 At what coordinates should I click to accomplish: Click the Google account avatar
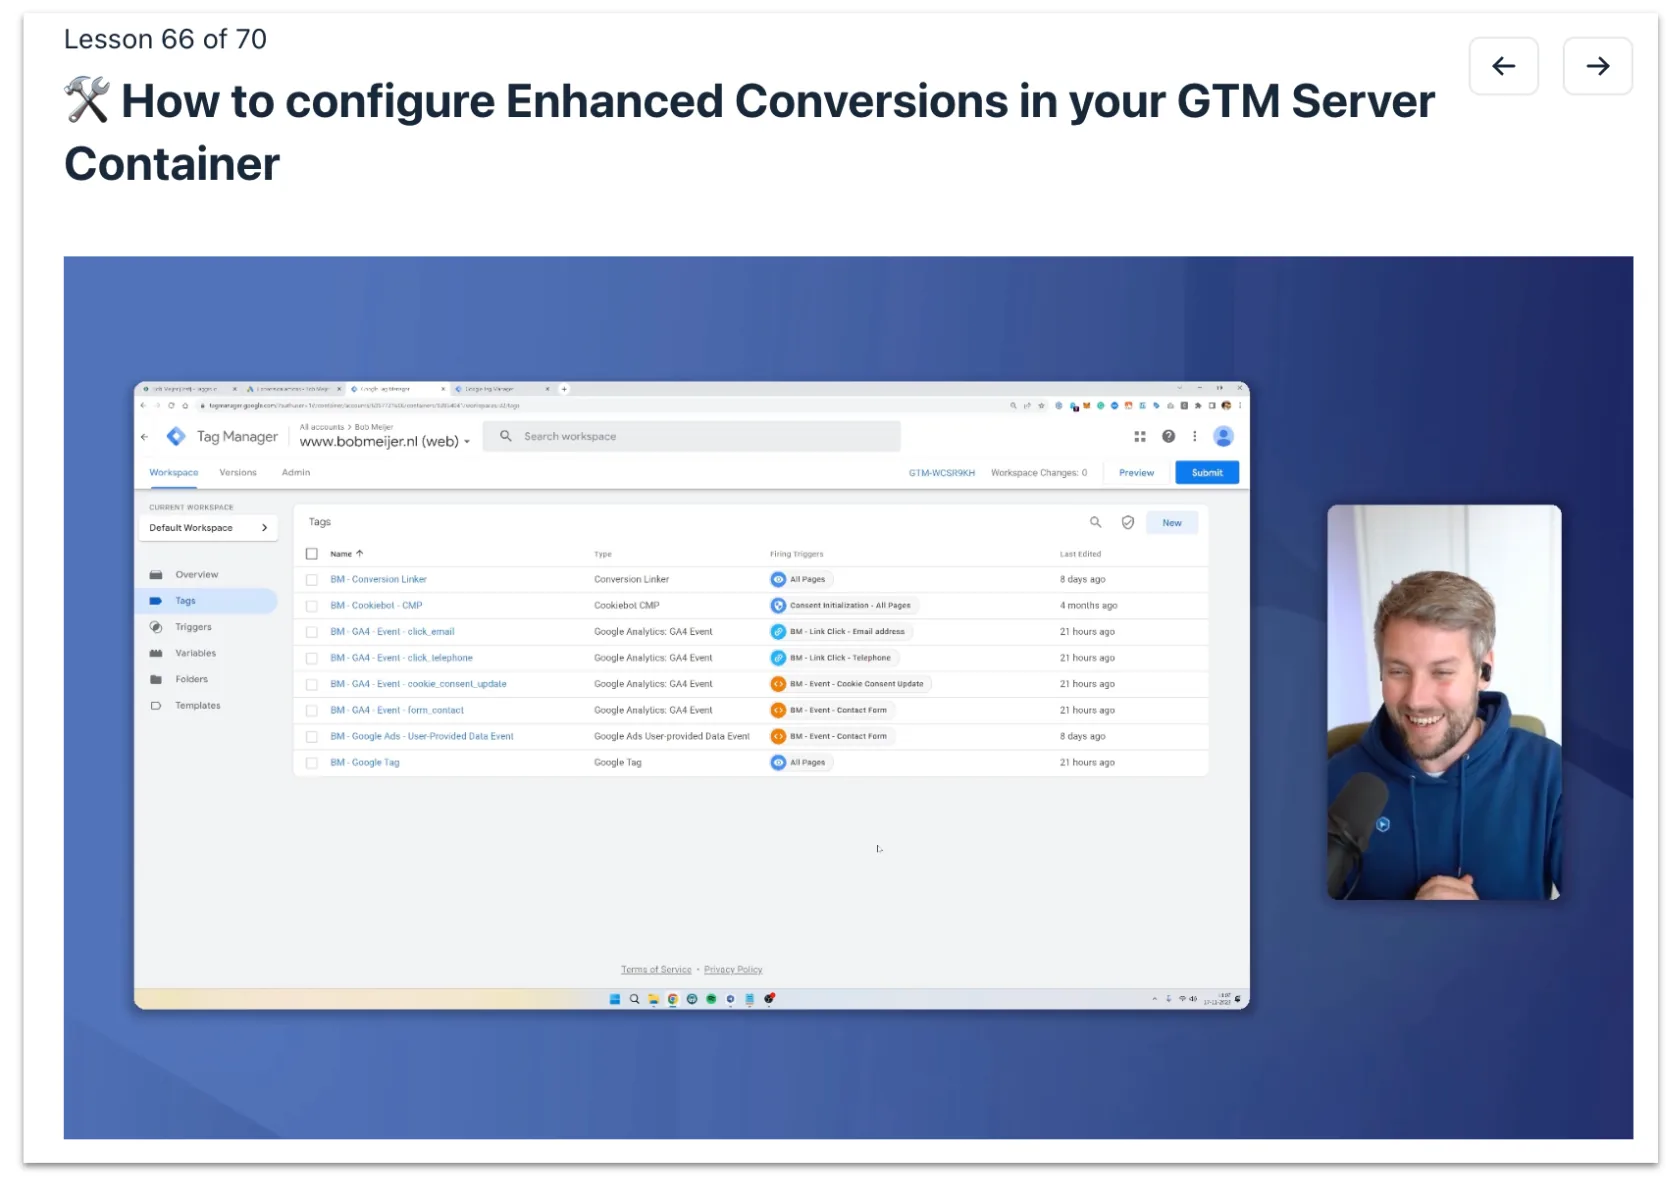point(1223,436)
